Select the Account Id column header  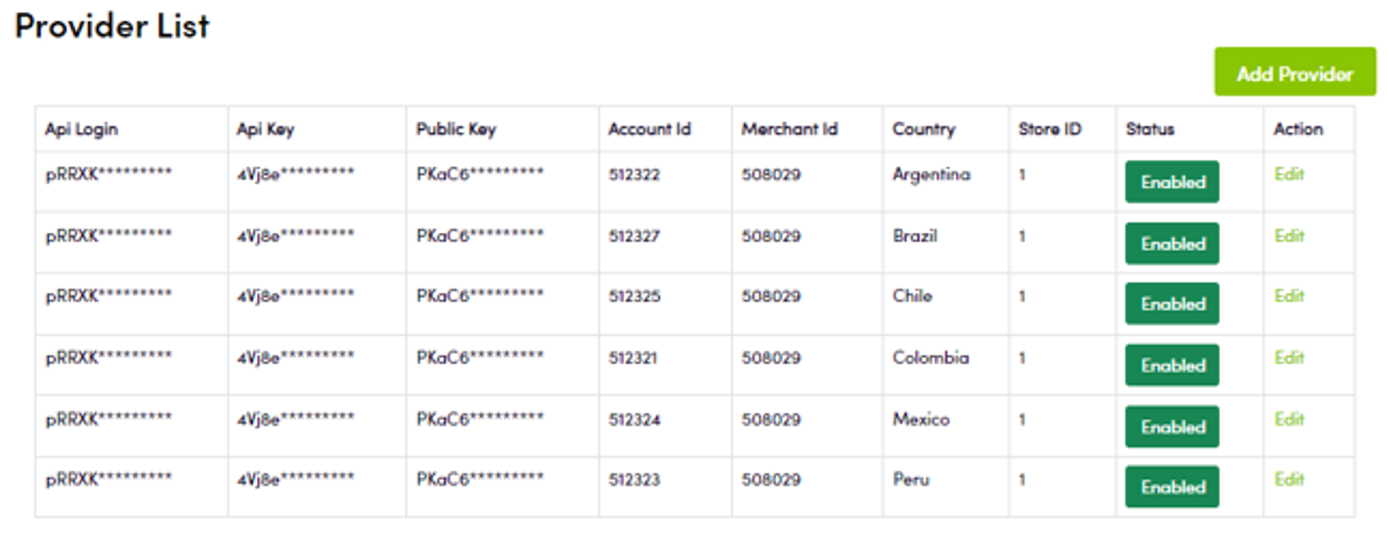click(649, 129)
